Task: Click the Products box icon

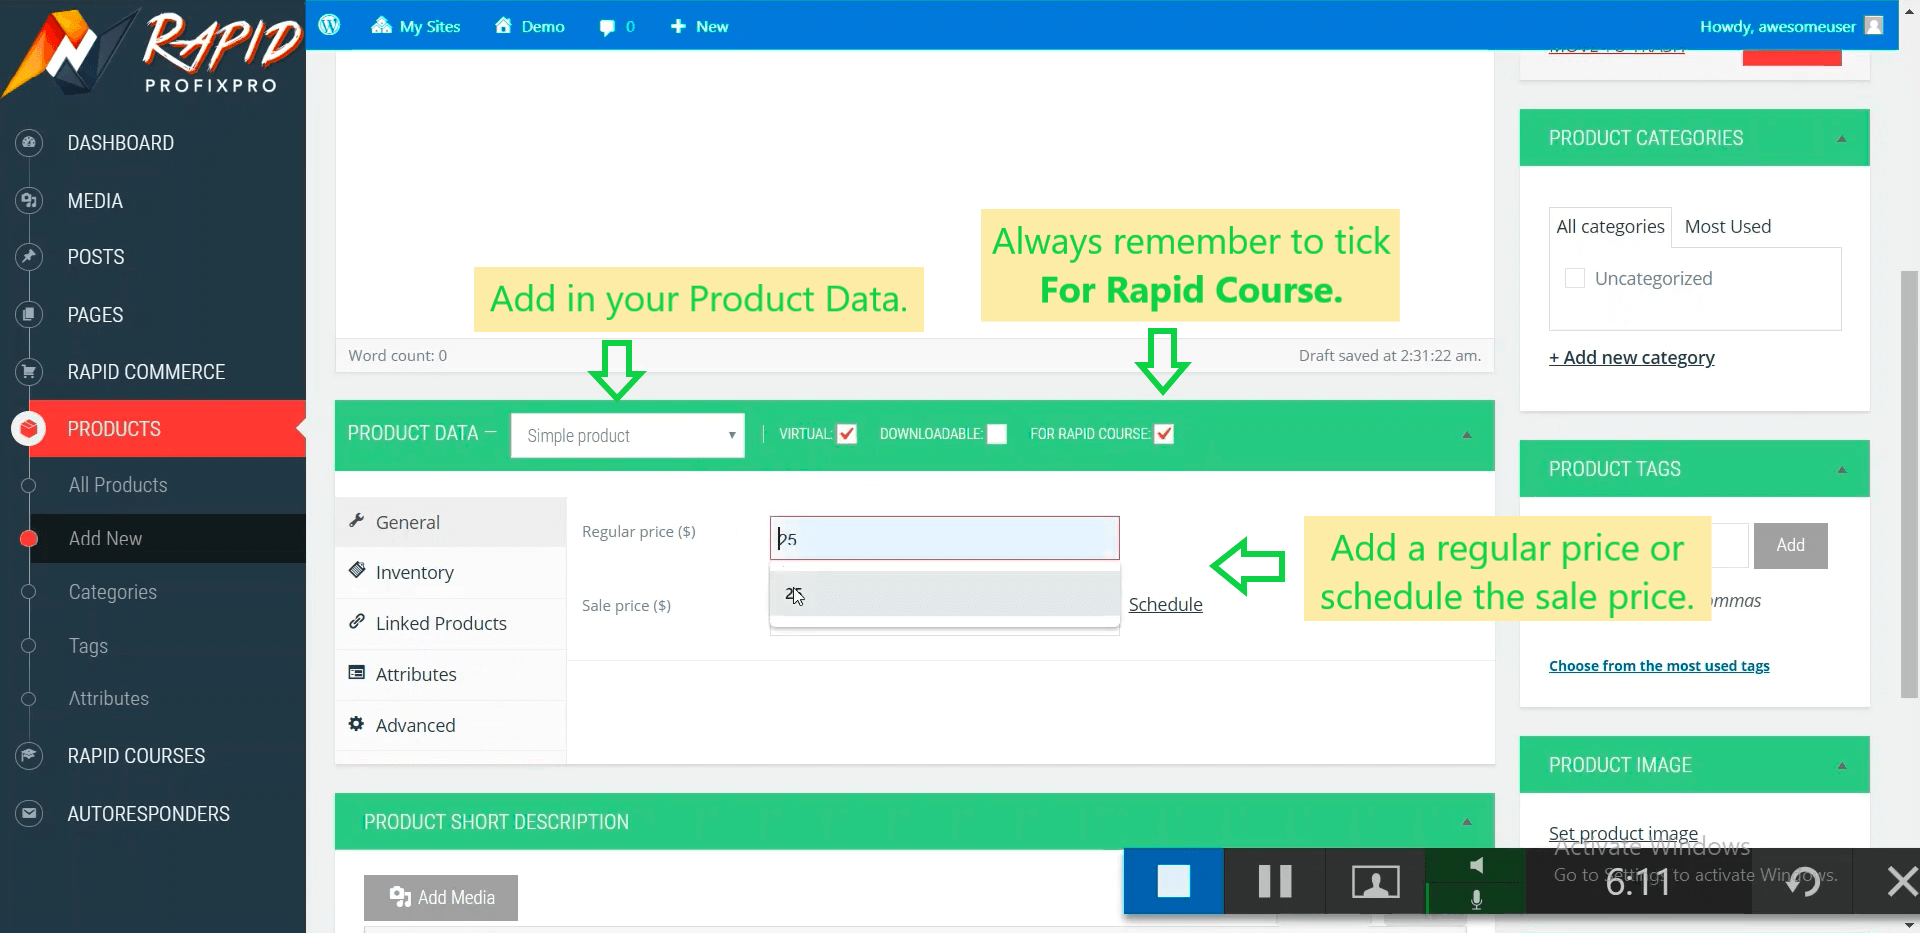Action: click(x=29, y=429)
